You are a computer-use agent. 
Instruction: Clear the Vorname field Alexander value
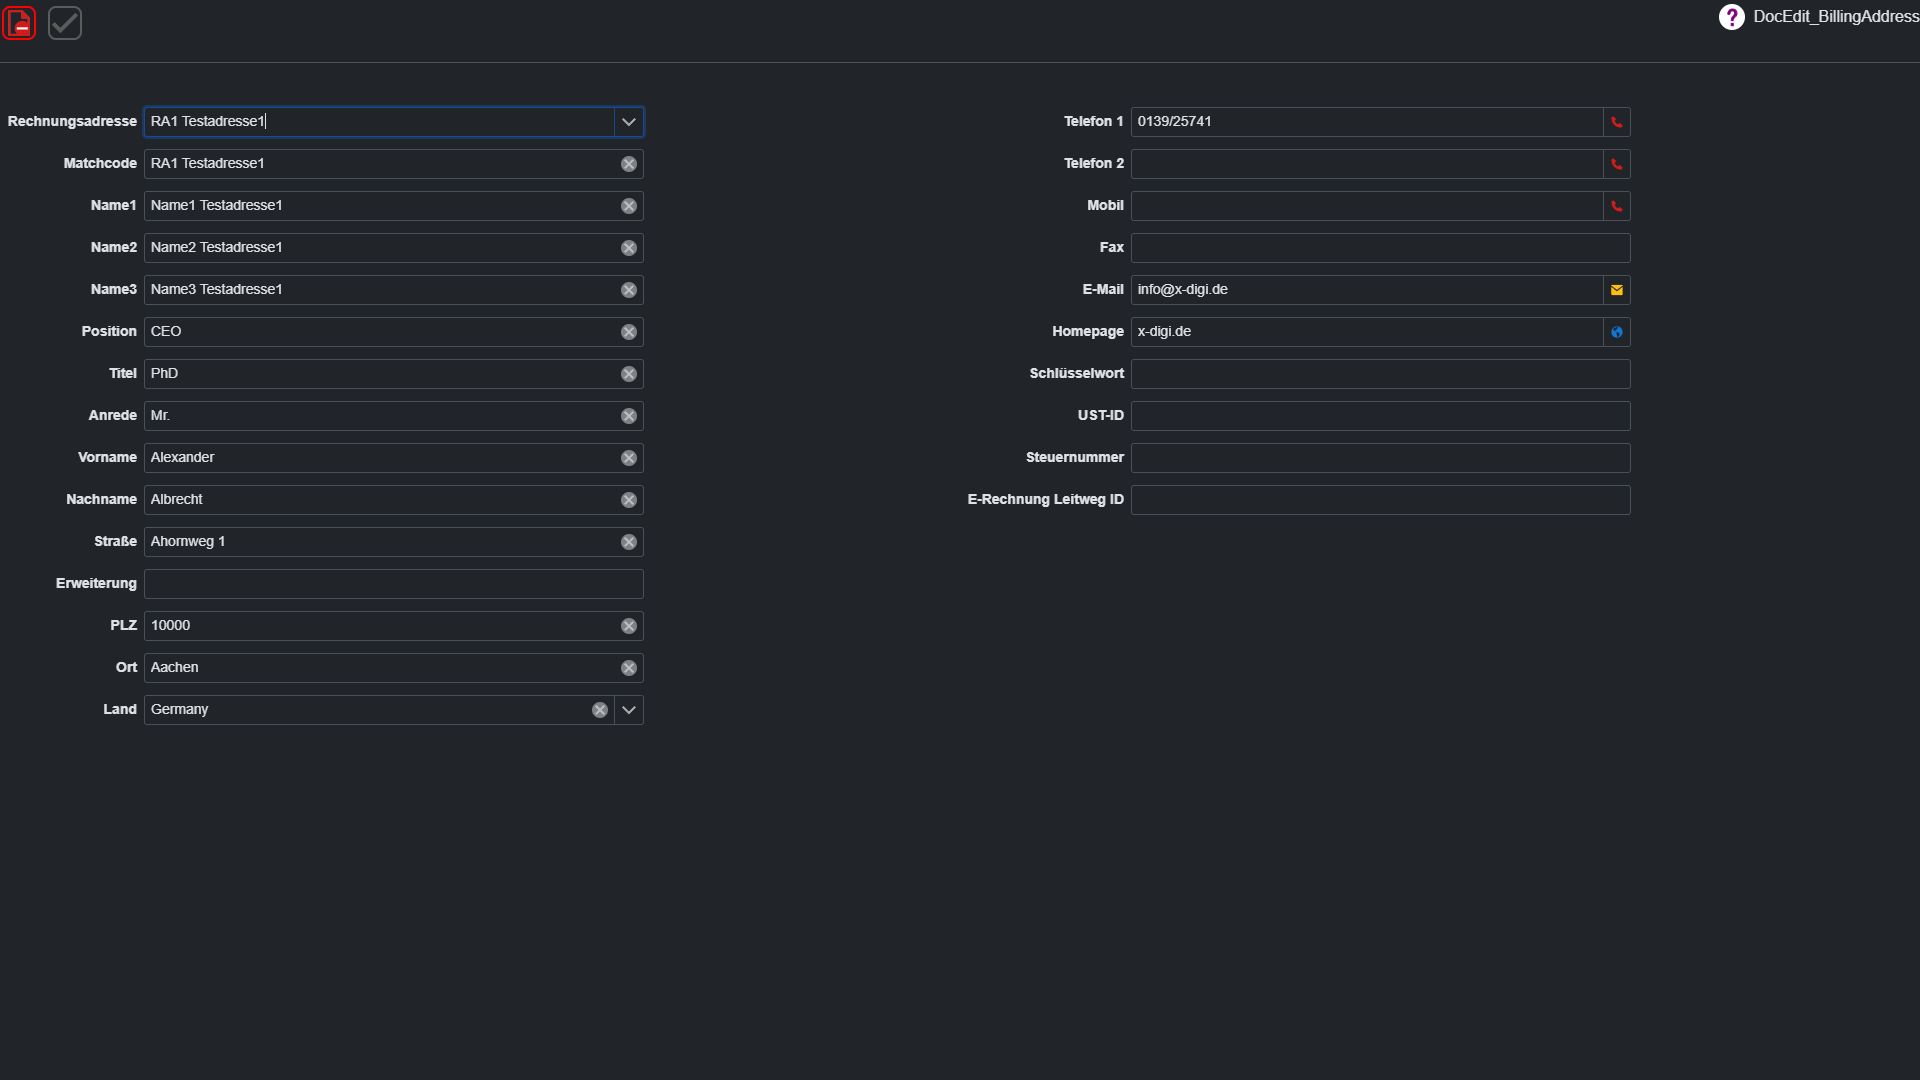click(629, 458)
